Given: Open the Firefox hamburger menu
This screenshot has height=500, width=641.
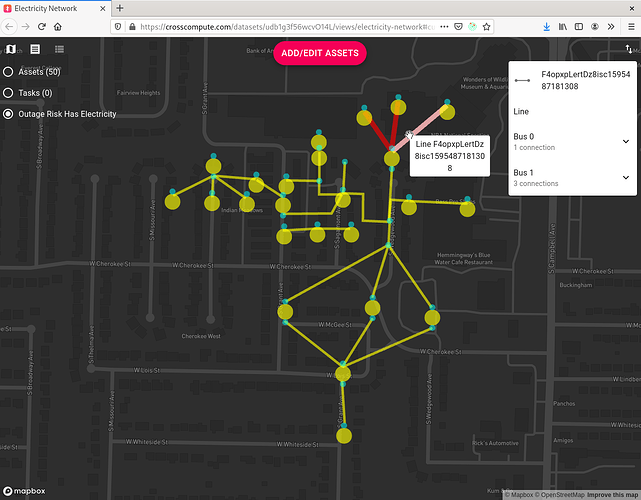Looking at the screenshot, I should click(631, 27).
